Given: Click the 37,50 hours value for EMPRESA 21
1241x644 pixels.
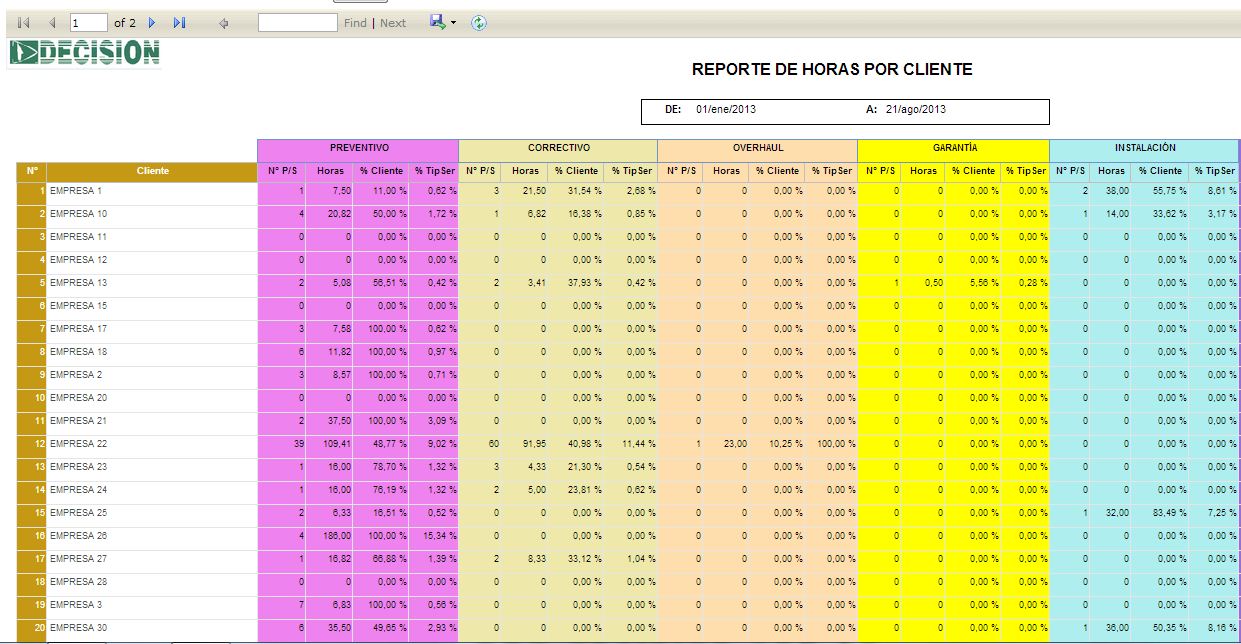Looking at the screenshot, I should point(340,421).
